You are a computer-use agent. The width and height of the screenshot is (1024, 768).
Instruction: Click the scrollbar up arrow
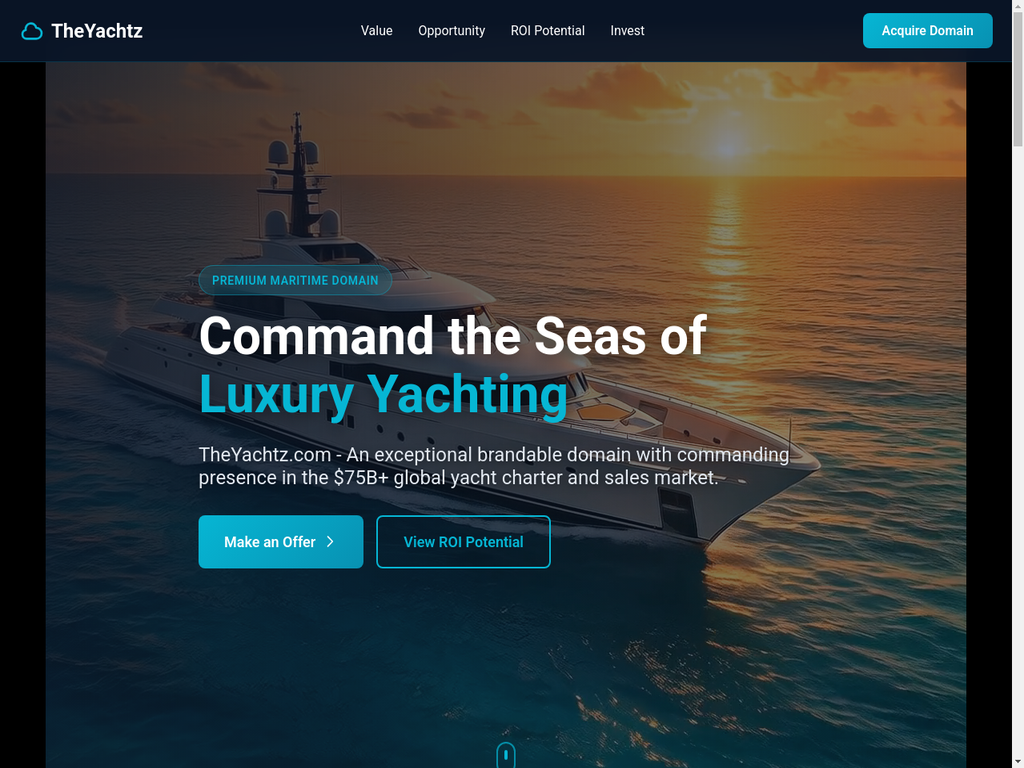(x=1017, y=5)
